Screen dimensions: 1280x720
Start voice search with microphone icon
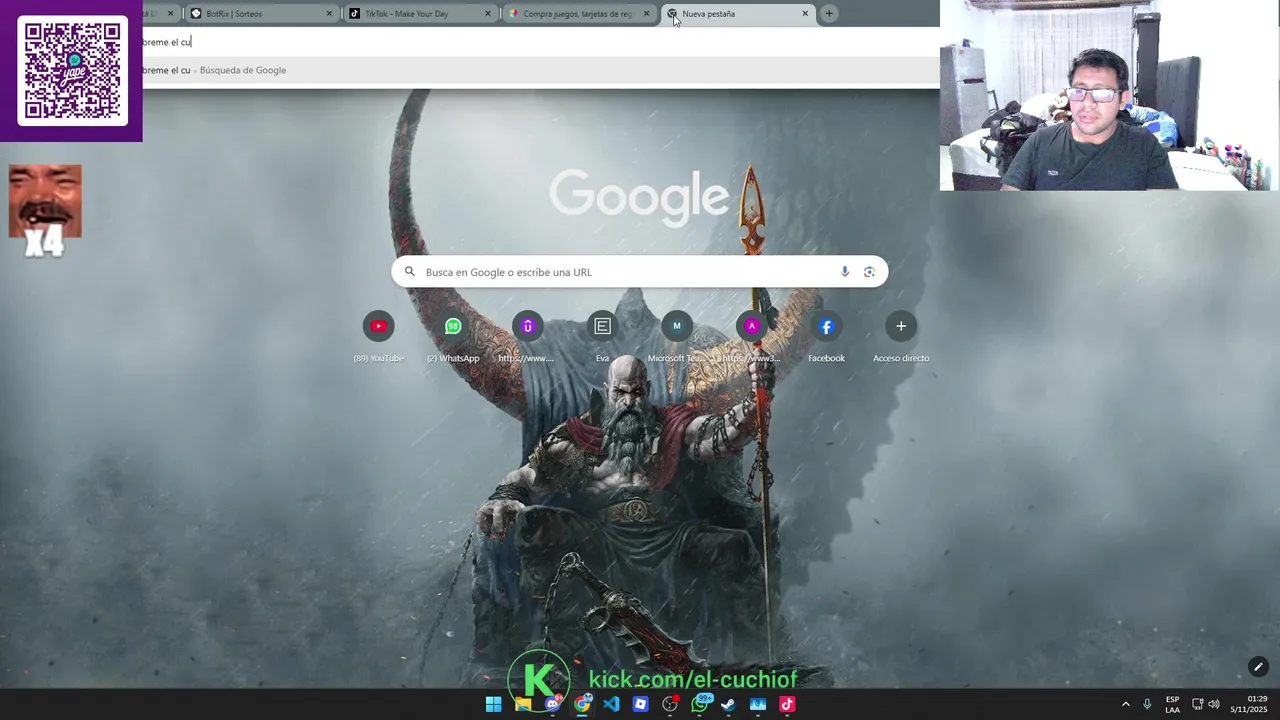pos(845,272)
